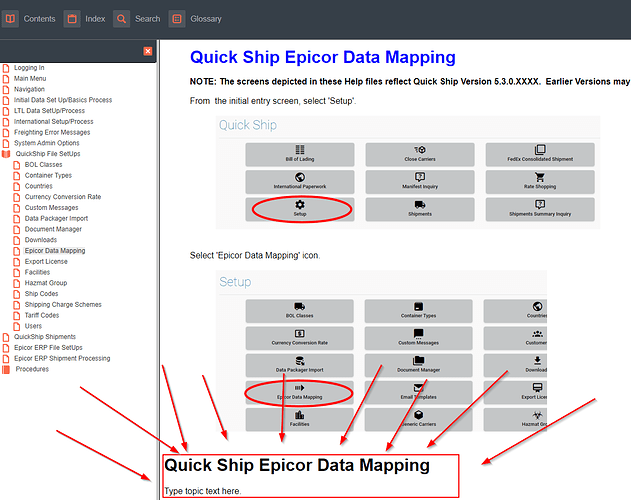Click Shipments Summary Inquiry tile
This screenshot has height=500, width=631.
540,209
